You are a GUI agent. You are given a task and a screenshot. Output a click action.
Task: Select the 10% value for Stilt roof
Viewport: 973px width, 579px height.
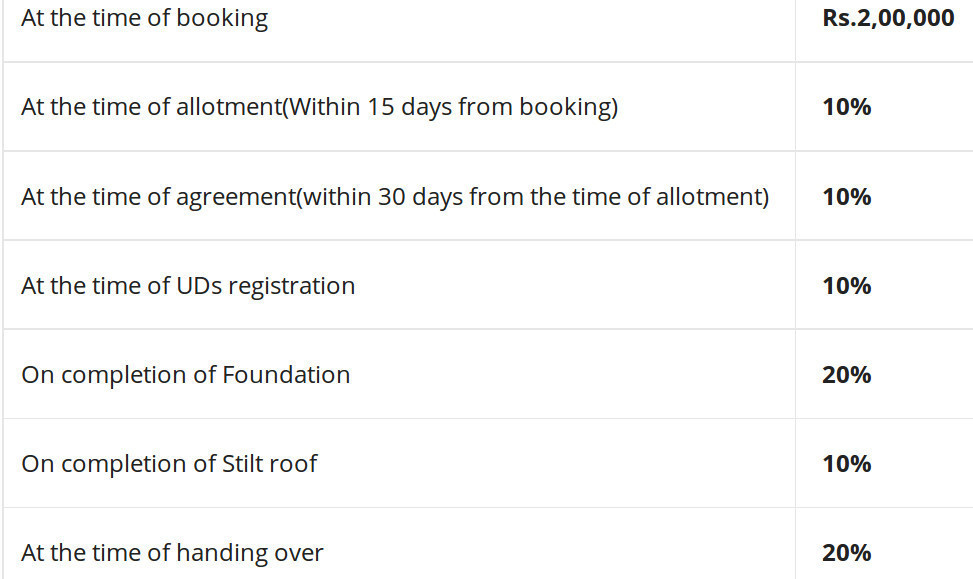(x=846, y=464)
